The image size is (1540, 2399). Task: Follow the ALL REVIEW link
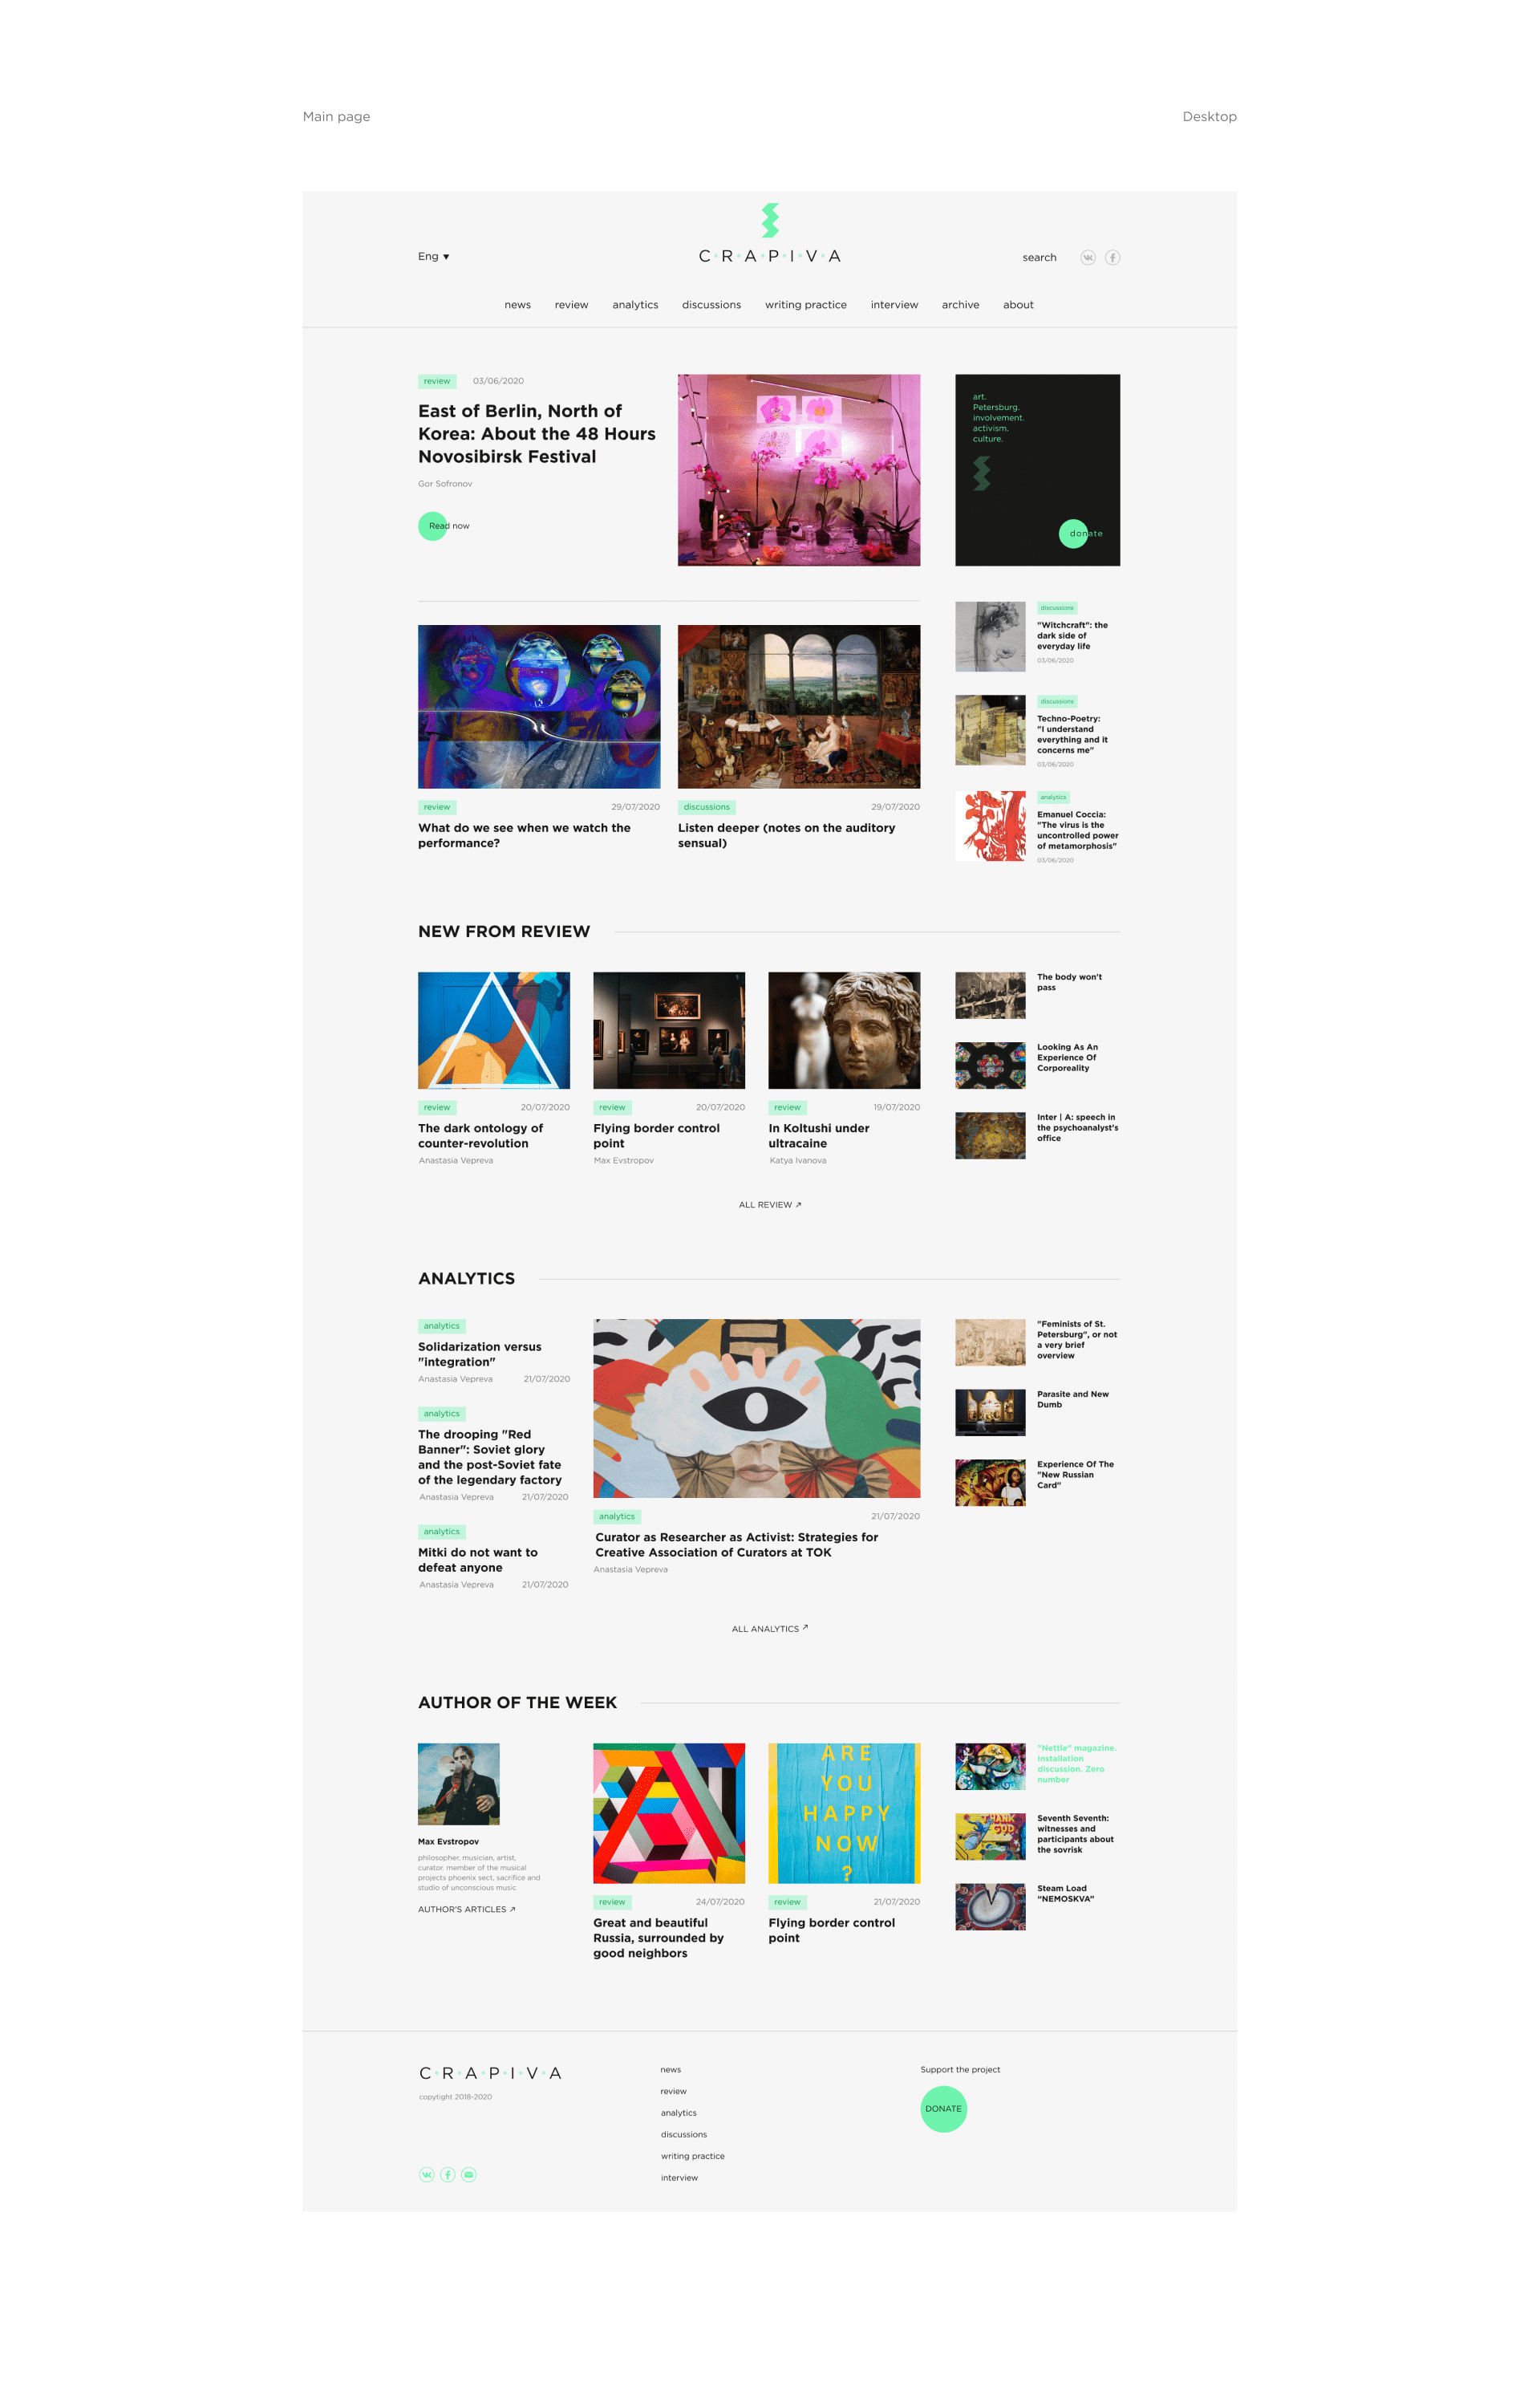pyautogui.click(x=770, y=1205)
